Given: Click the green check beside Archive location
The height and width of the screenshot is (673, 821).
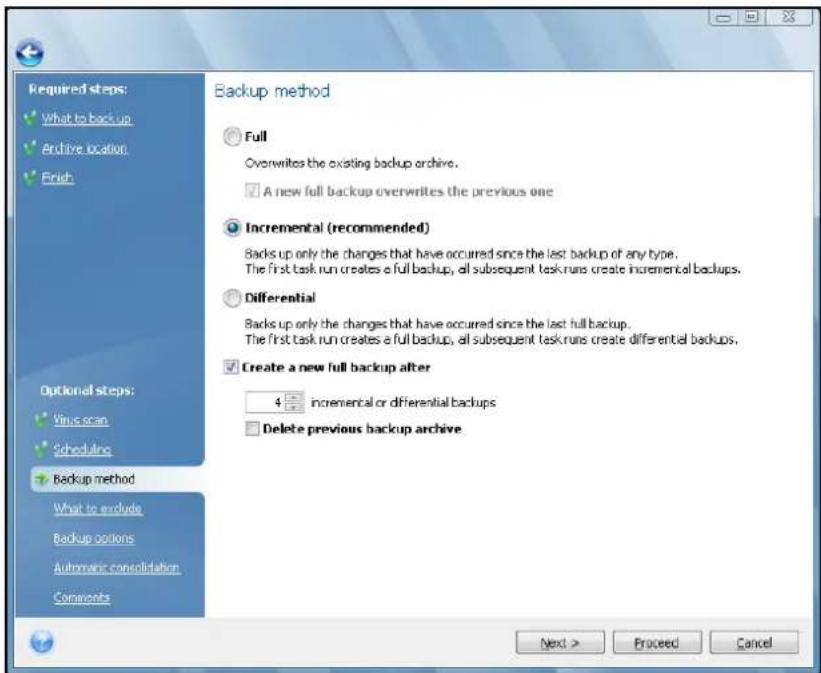Looking at the screenshot, I should [30, 148].
